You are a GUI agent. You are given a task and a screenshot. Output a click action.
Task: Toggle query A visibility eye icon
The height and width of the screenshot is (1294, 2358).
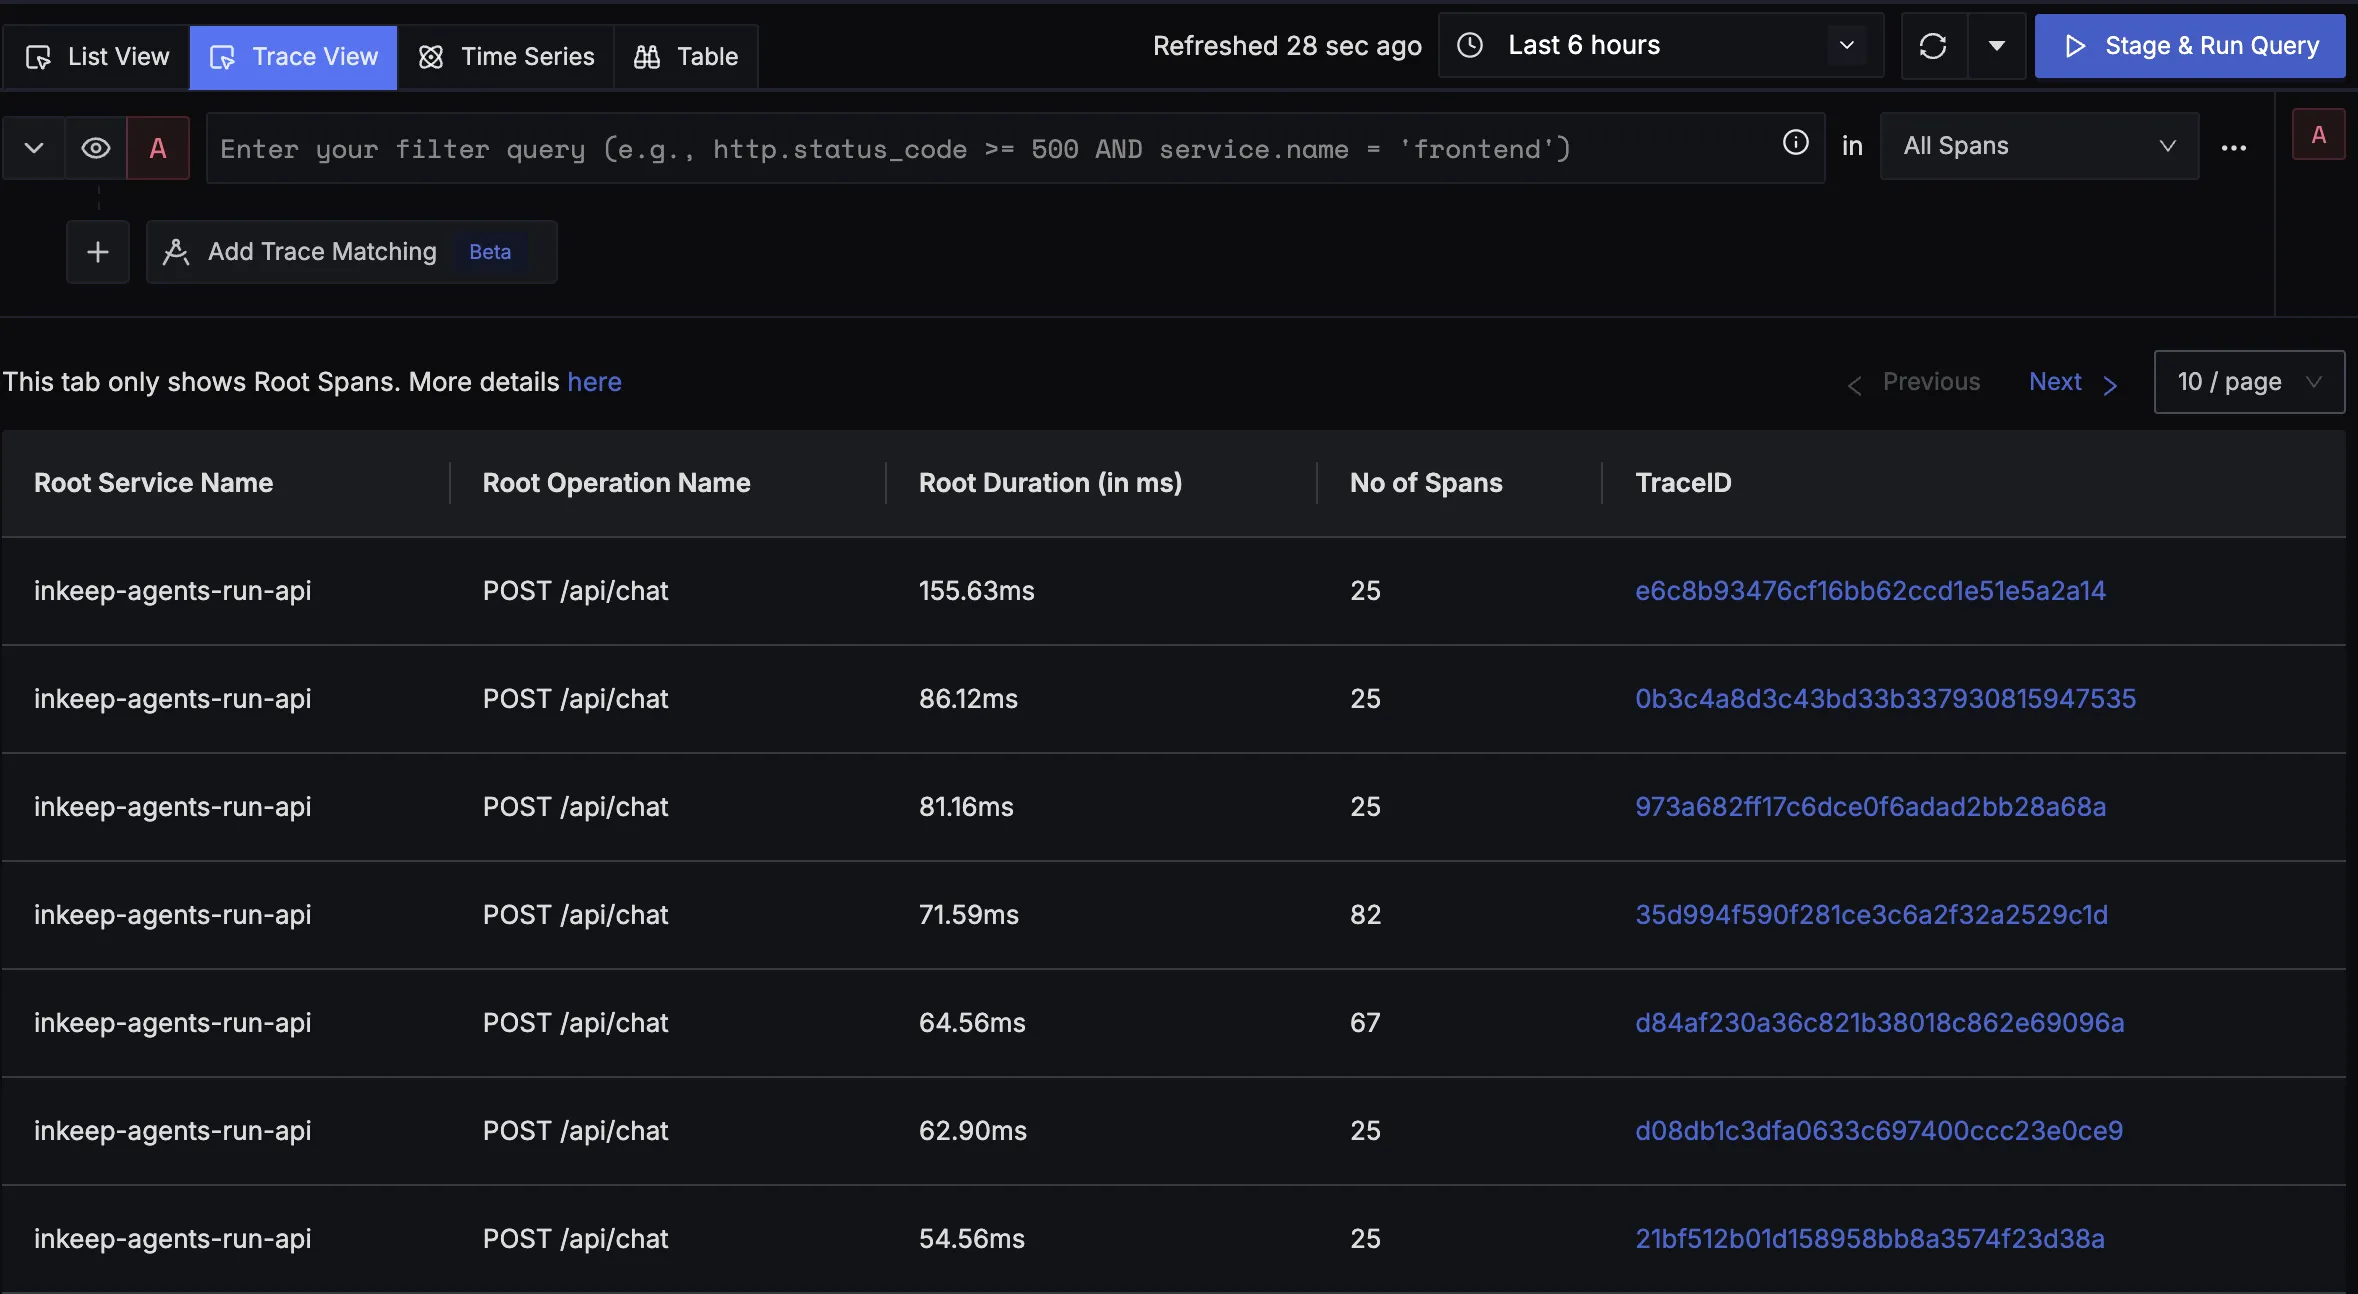(x=96, y=148)
